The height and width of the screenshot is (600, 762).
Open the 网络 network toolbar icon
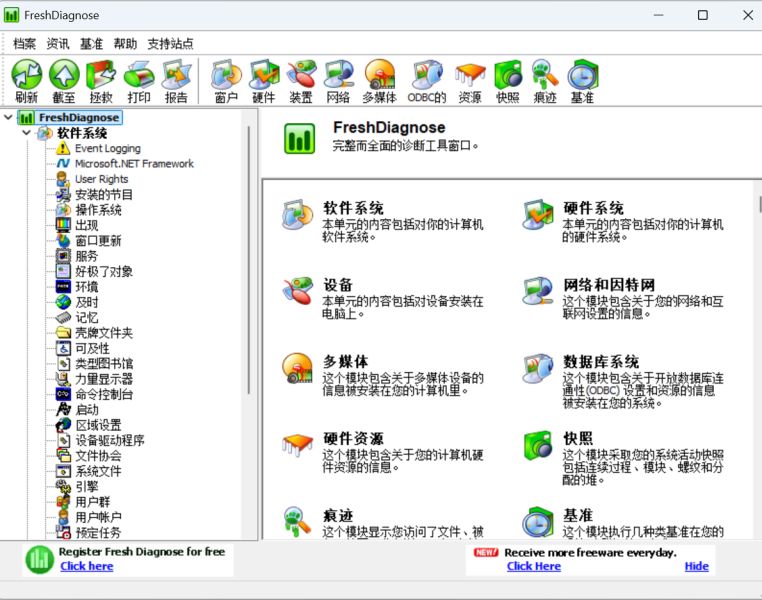pos(338,81)
